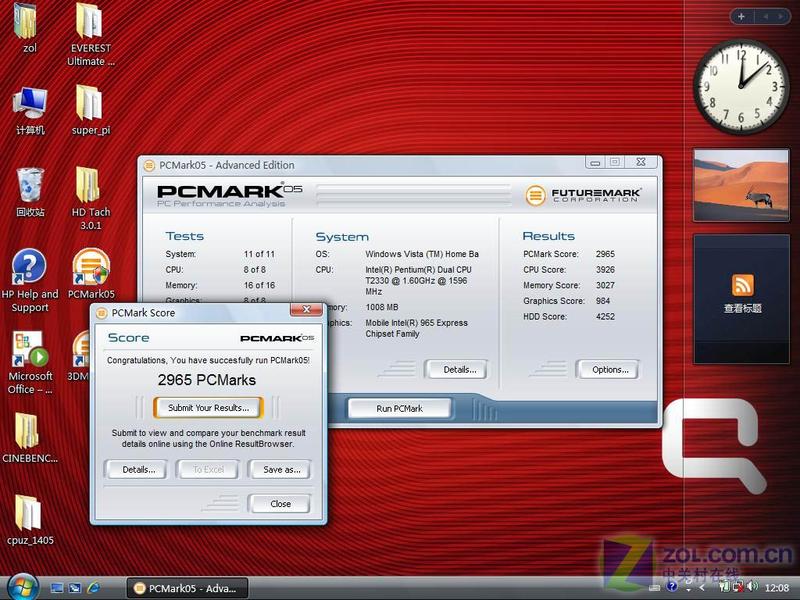Minimize the PCMark05 main window
This screenshot has height=600, width=800.
coord(595,163)
